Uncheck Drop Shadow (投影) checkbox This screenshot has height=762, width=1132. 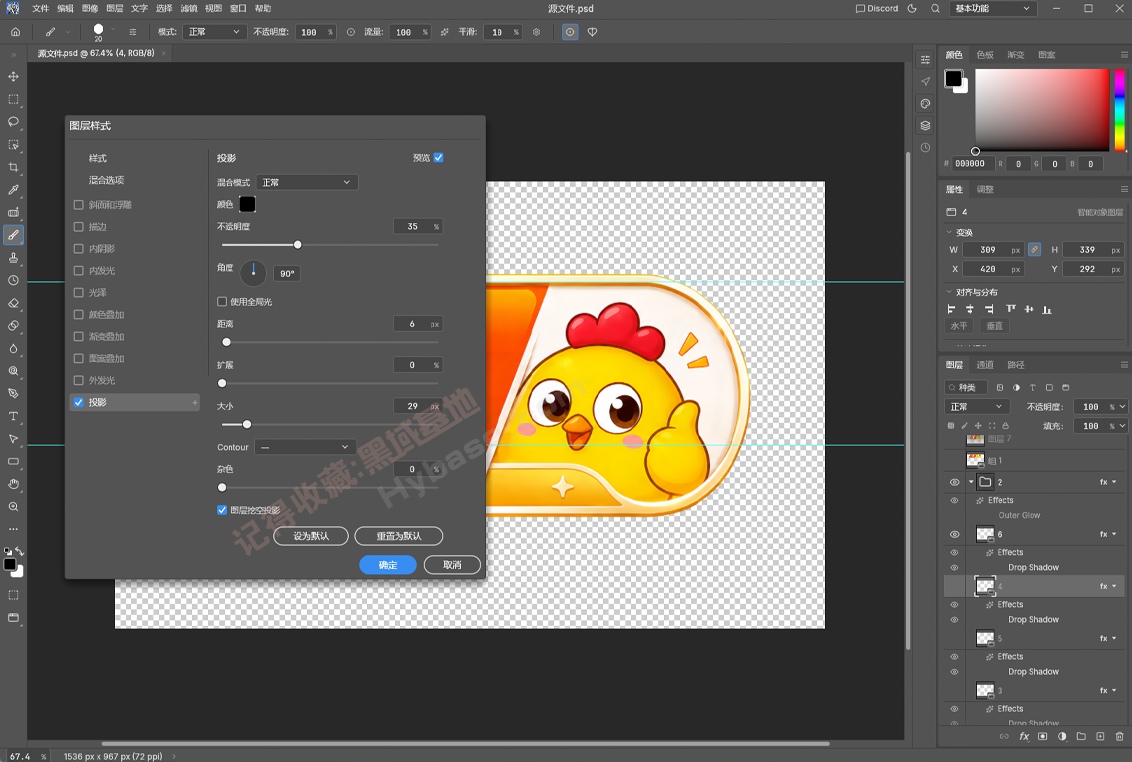[x=79, y=402]
